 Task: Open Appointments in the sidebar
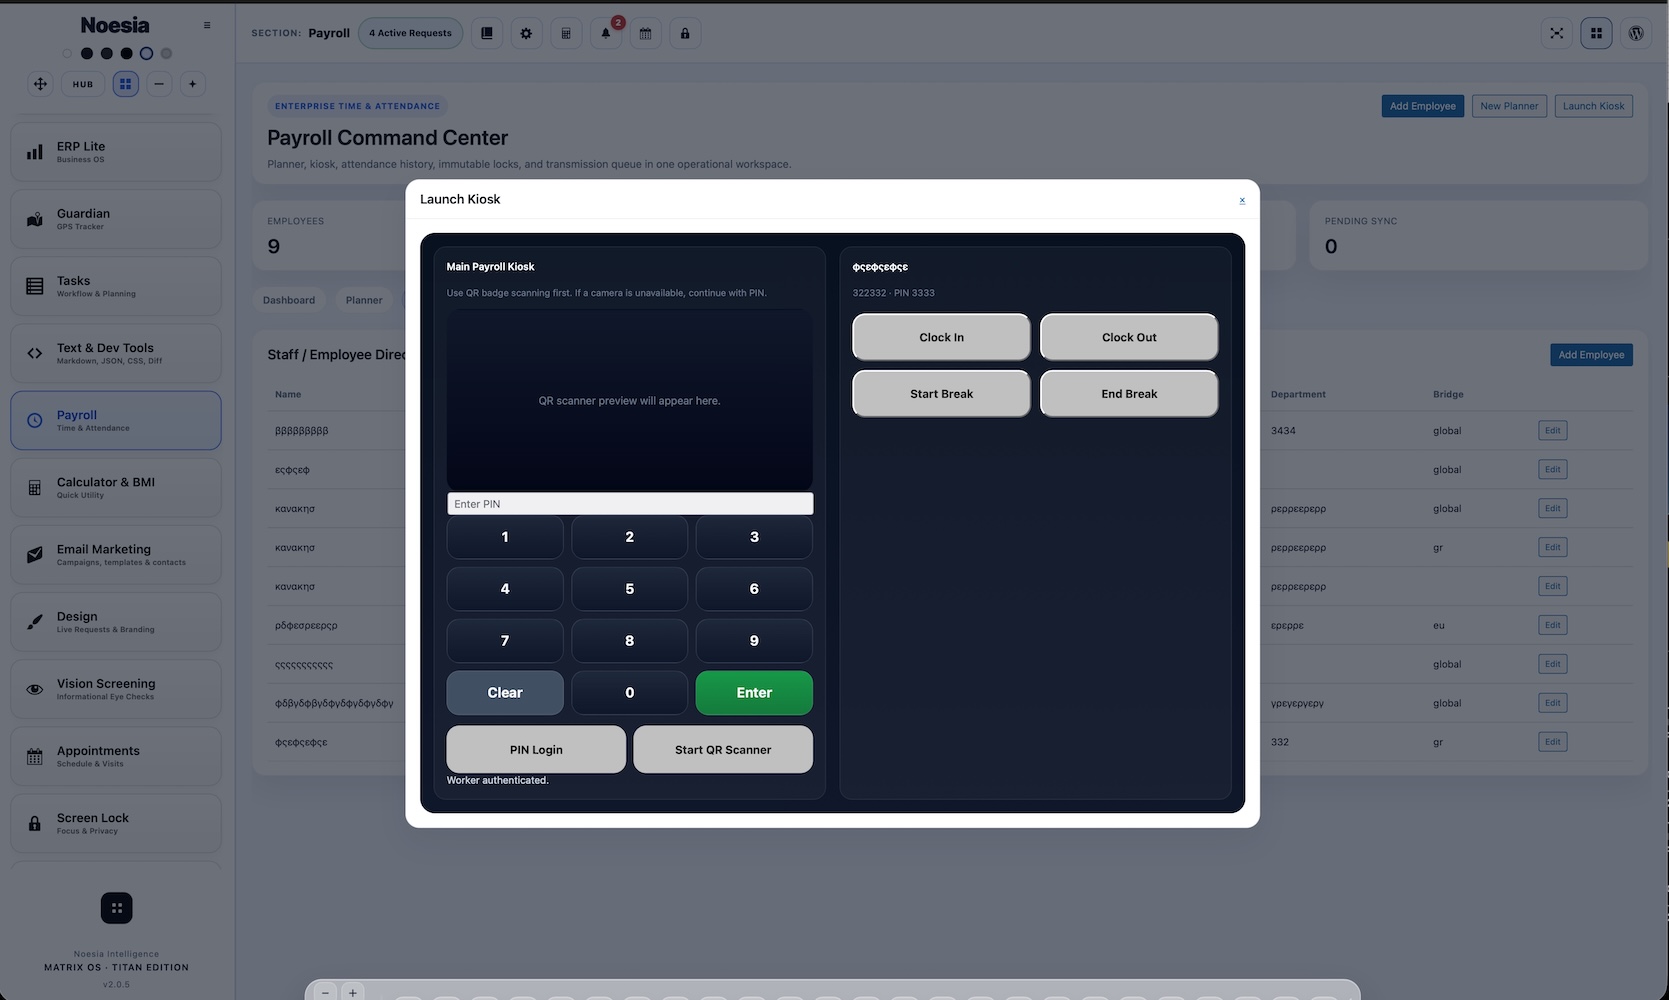[x=116, y=756]
